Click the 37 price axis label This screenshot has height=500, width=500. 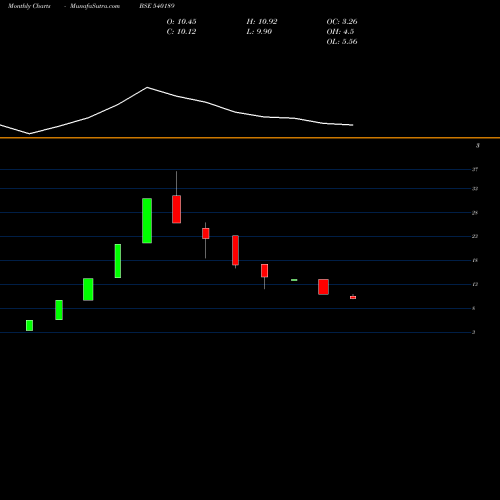[x=475, y=169]
